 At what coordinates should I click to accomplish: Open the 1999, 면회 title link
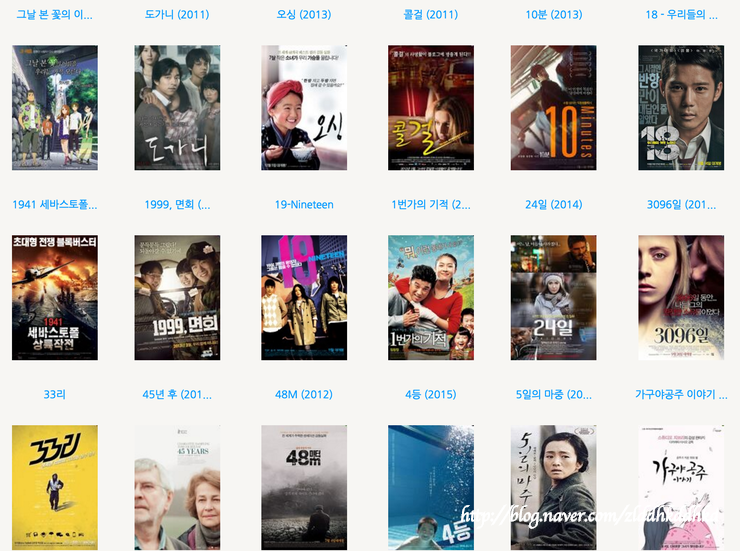coord(177,204)
